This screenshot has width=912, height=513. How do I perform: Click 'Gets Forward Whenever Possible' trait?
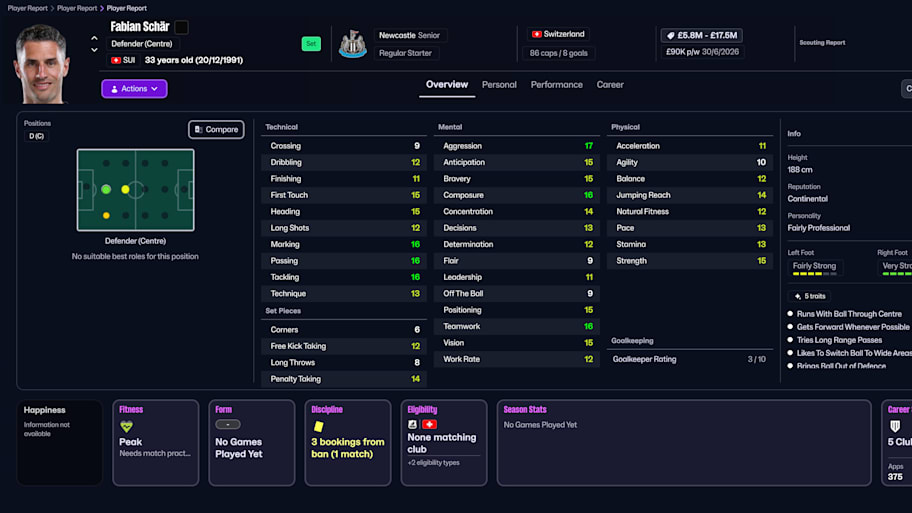coord(853,327)
